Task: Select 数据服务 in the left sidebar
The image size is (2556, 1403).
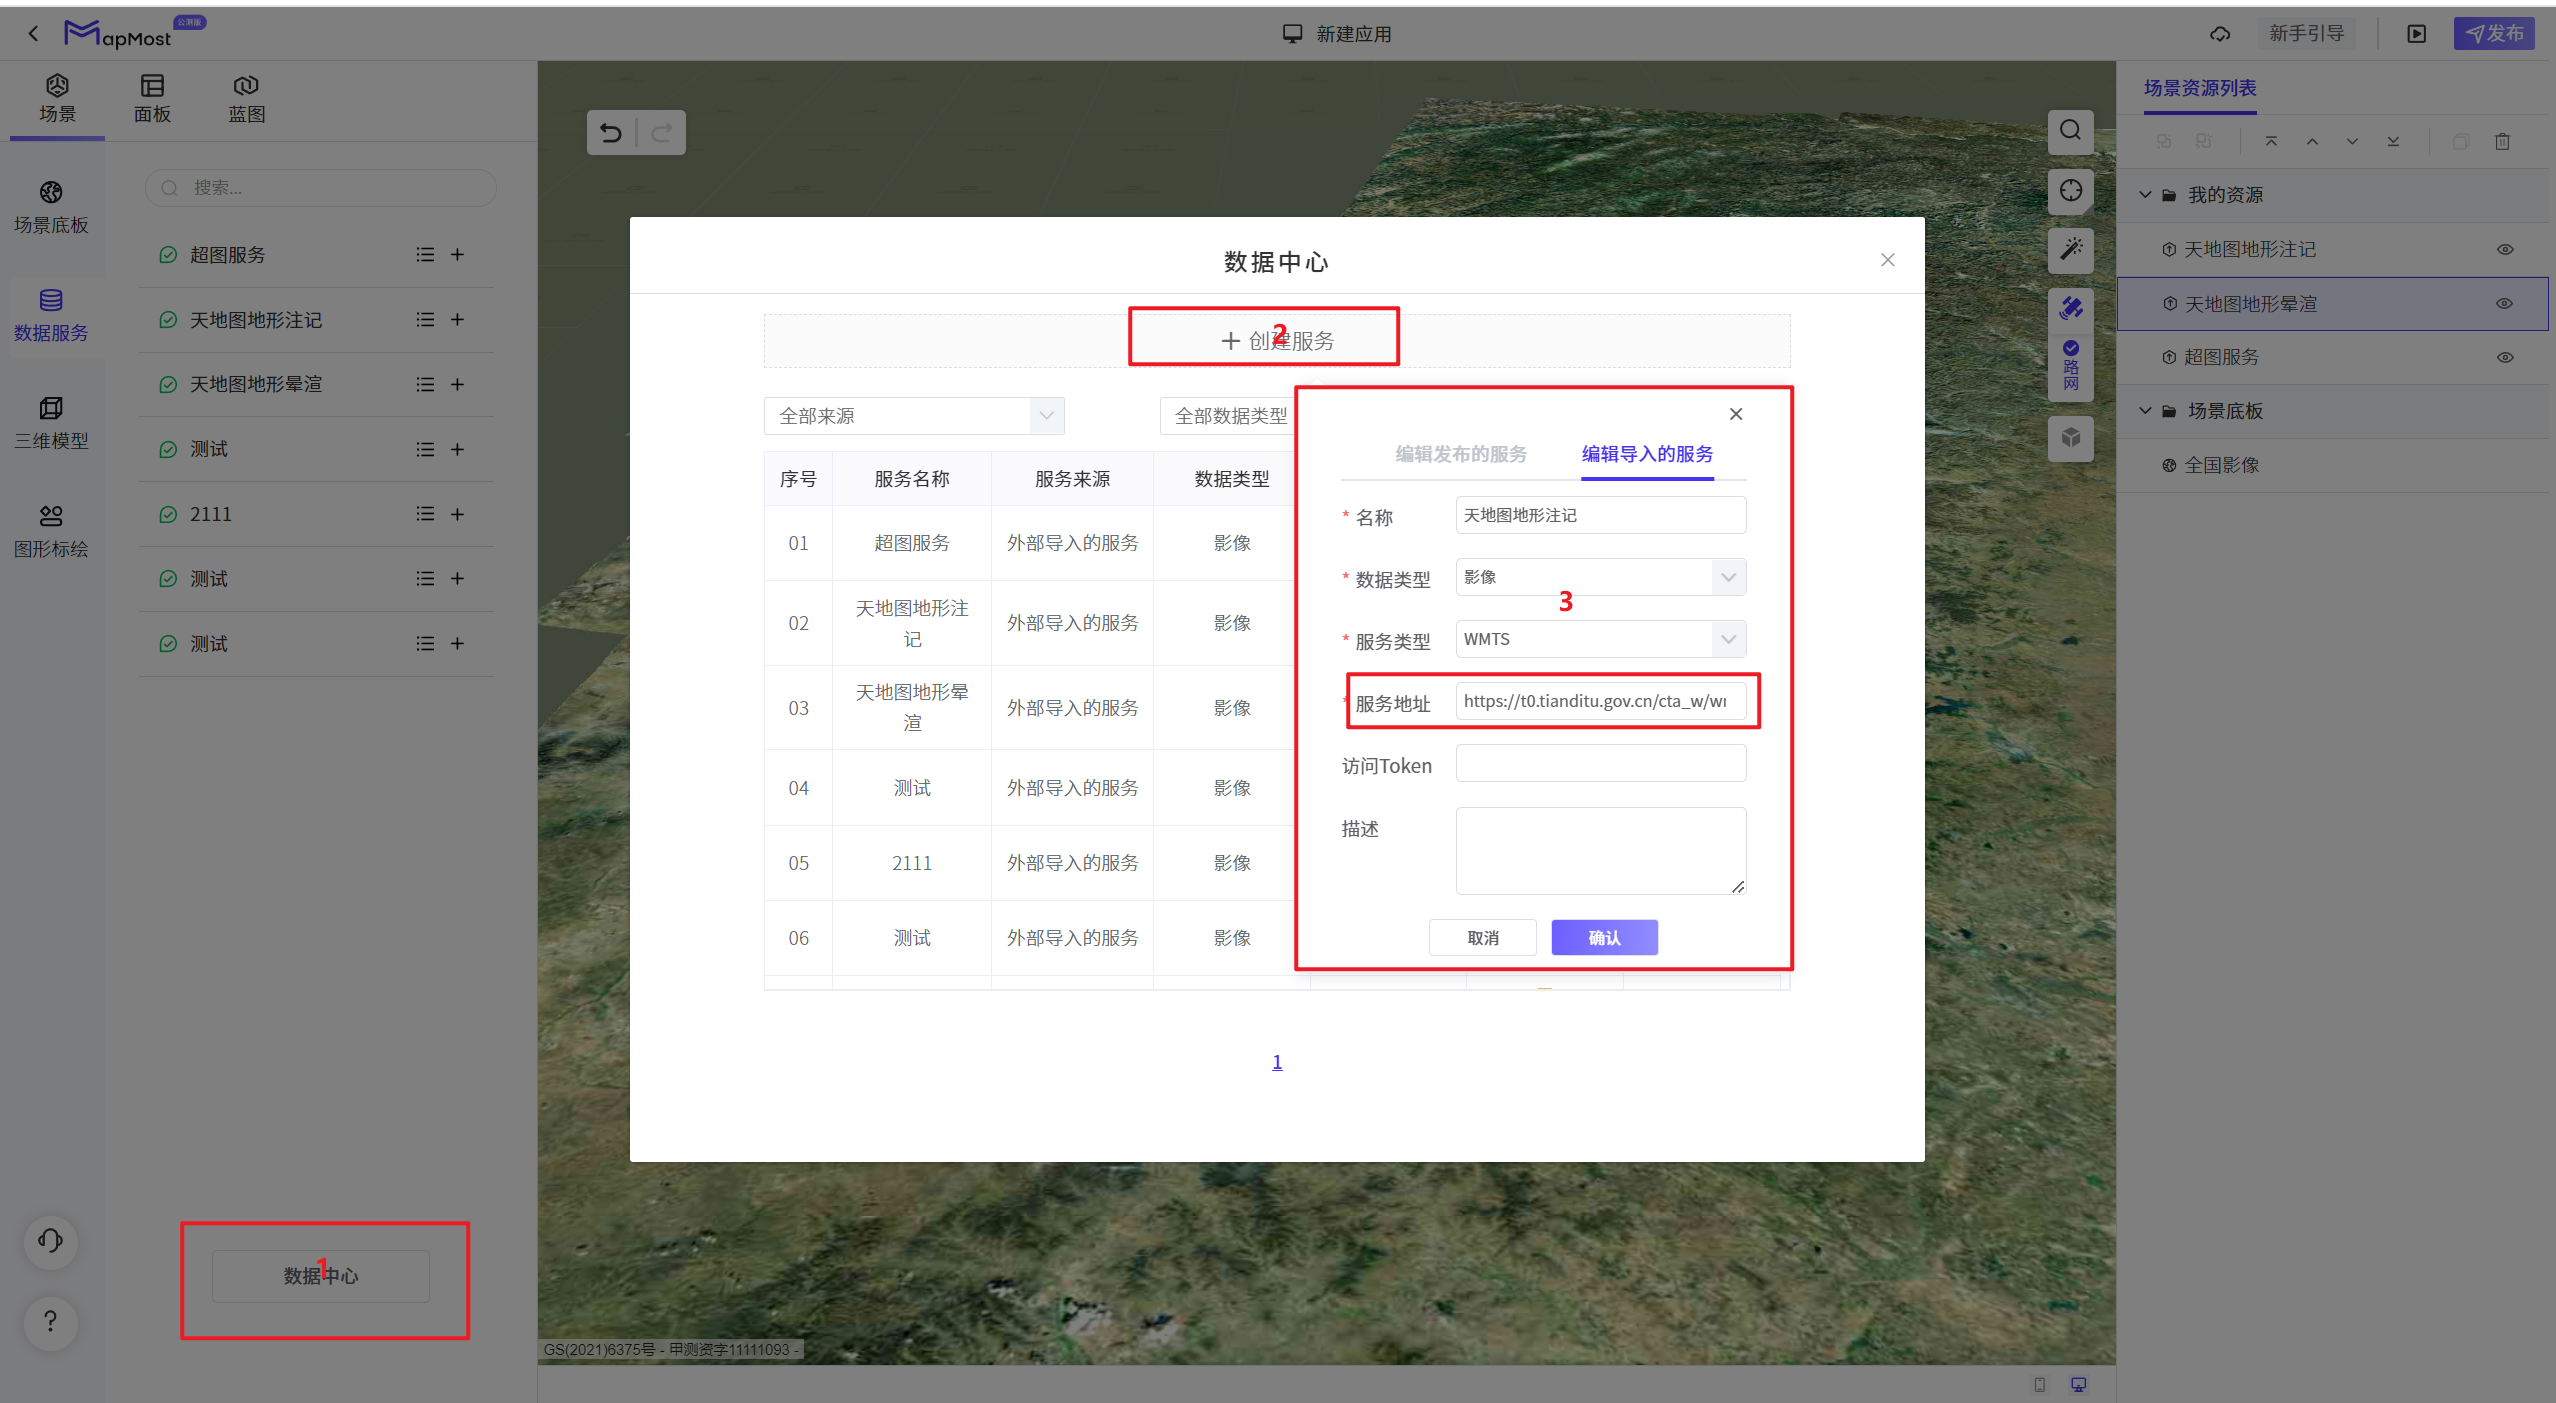Action: click(x=51, y=316)
